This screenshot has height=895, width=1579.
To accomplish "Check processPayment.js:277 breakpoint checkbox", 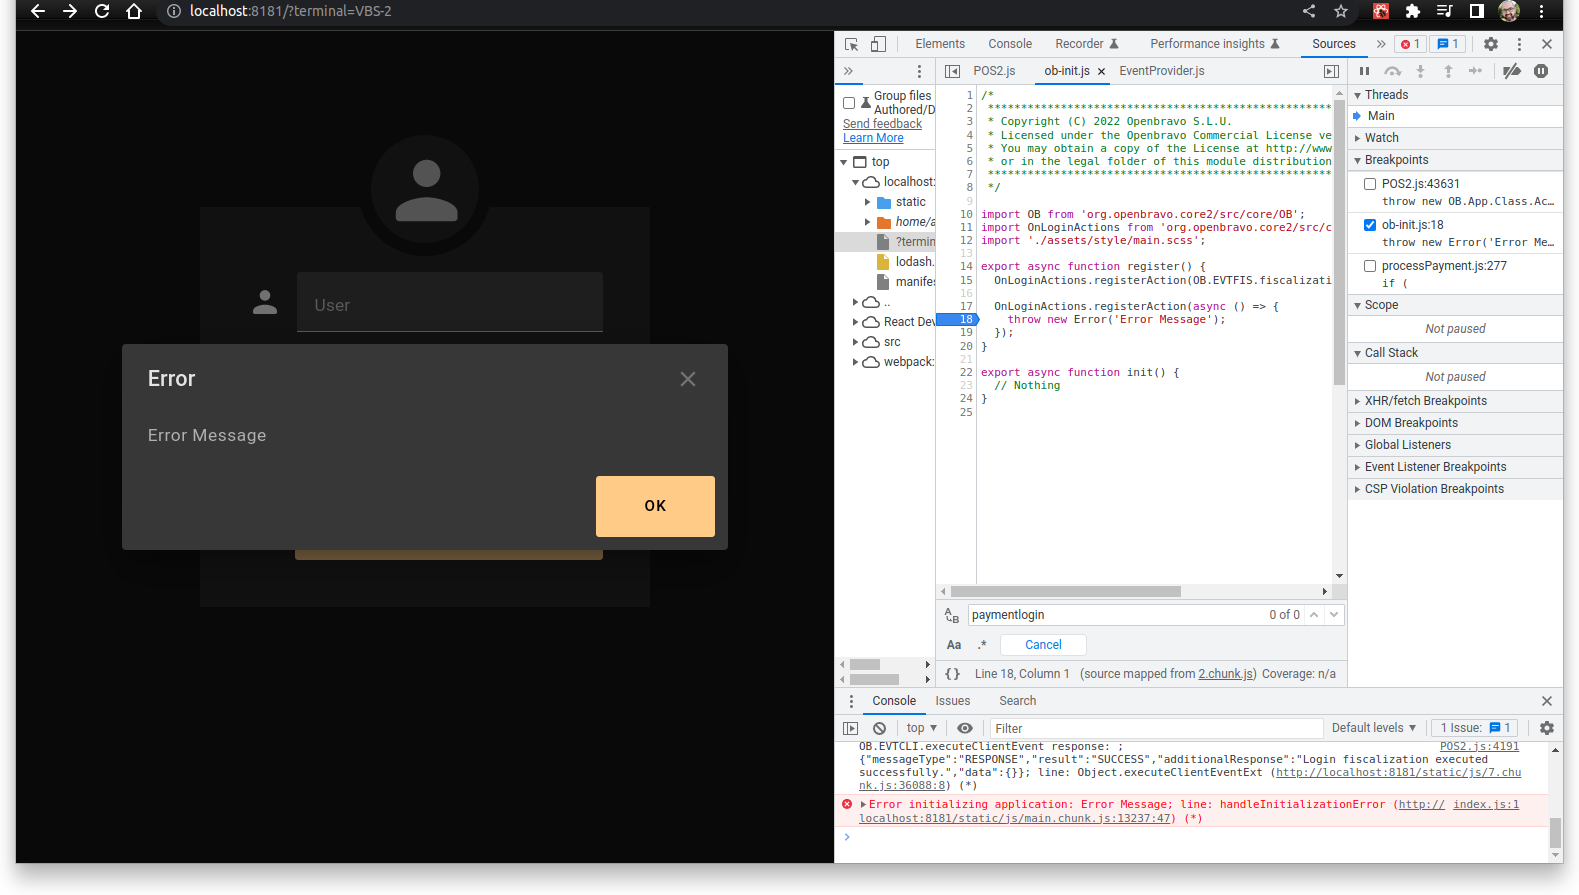I will (1370, 266).
